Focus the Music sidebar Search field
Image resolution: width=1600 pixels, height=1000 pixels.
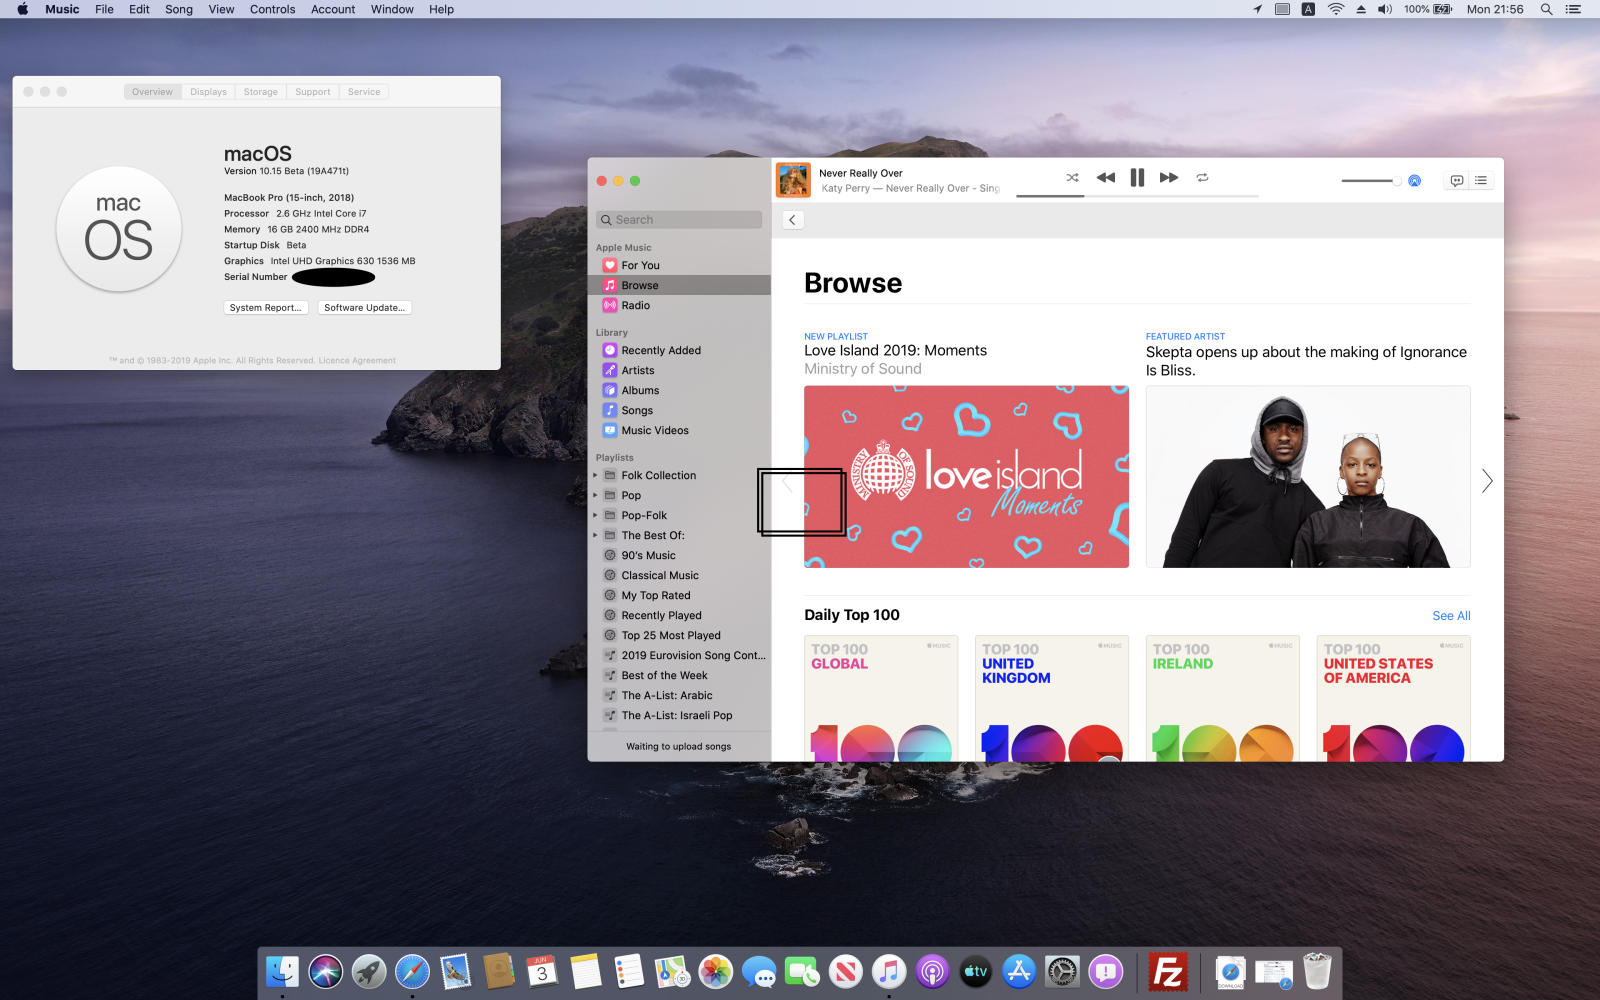679,220
